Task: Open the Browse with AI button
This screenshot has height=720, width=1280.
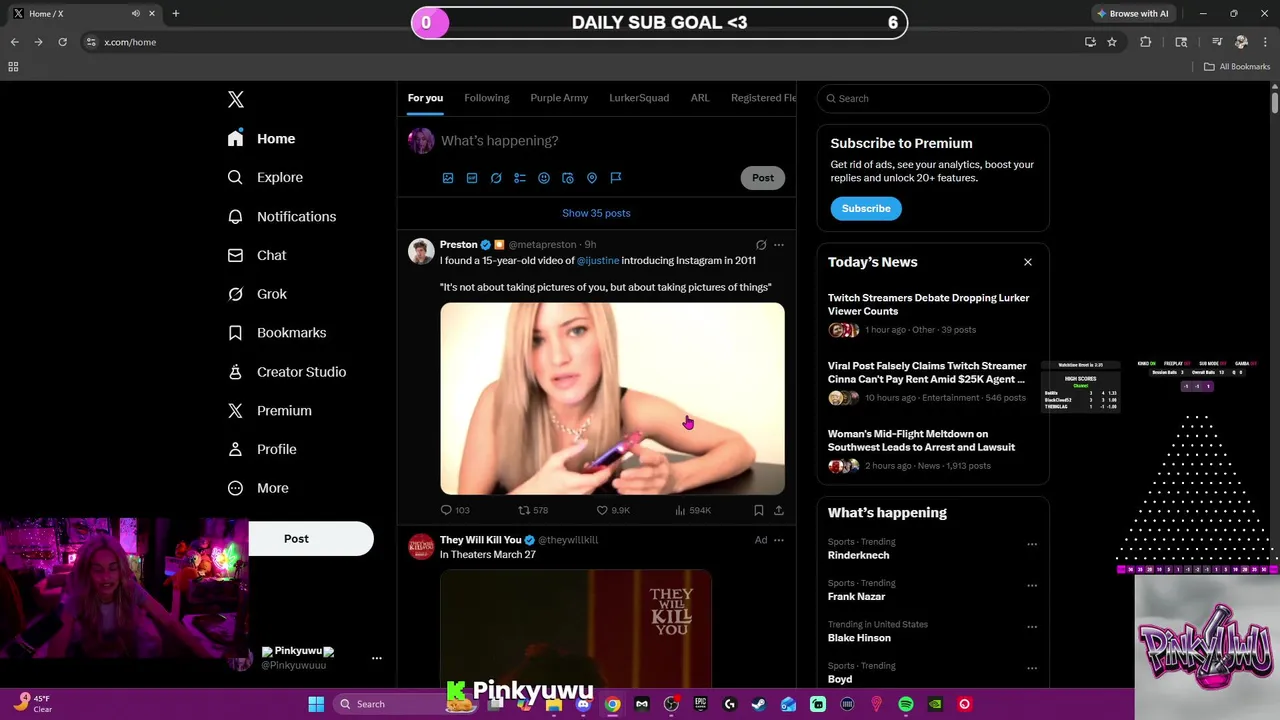Action: pyautogui.click(x=1132, y=14)
